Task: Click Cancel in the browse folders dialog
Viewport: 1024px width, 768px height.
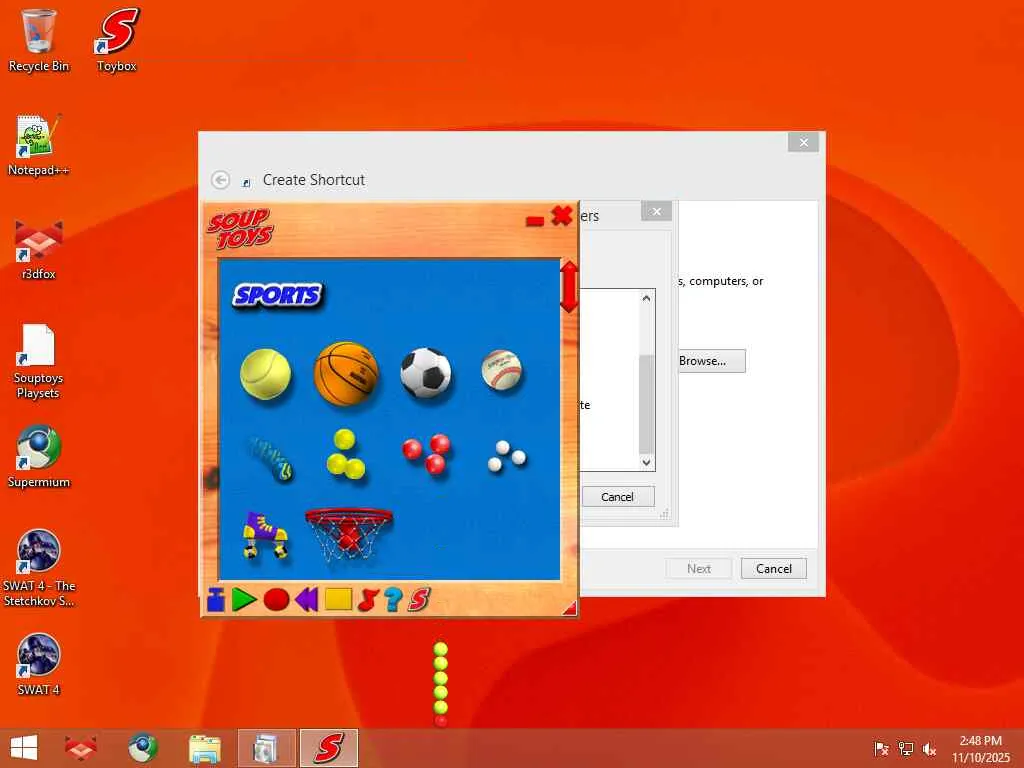Action: pos(617,496)
